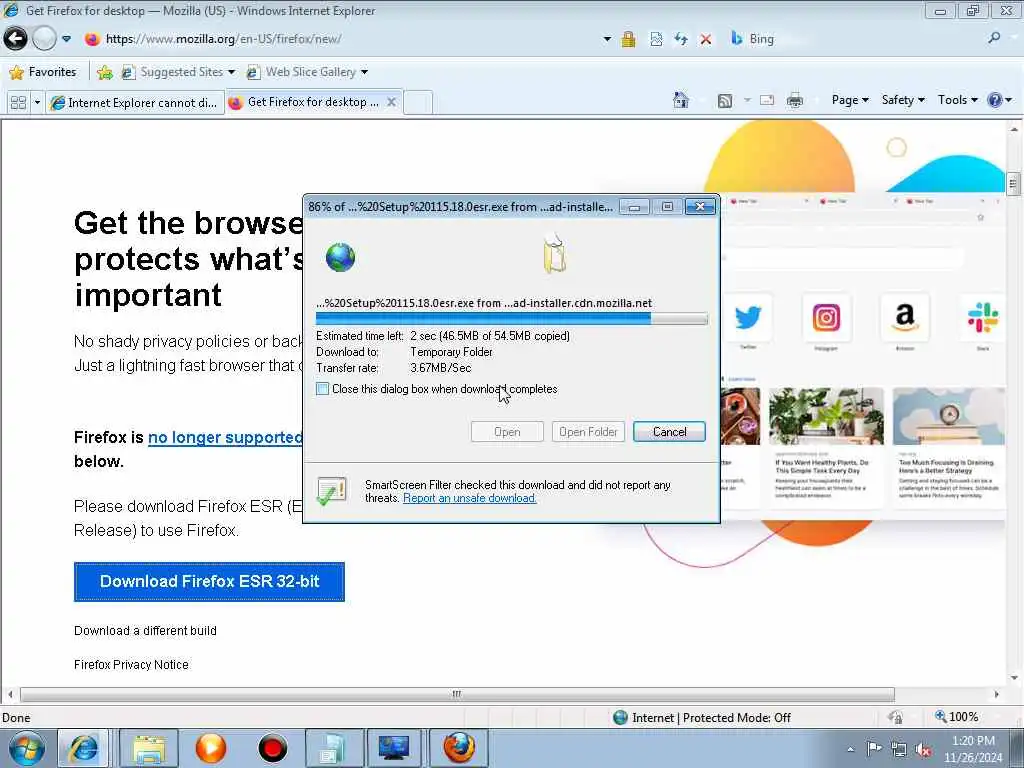This screenshot has height=768, width=1024.
Task: Click the vertical scrollbar thumb
Action: (x=1013, y=184)
